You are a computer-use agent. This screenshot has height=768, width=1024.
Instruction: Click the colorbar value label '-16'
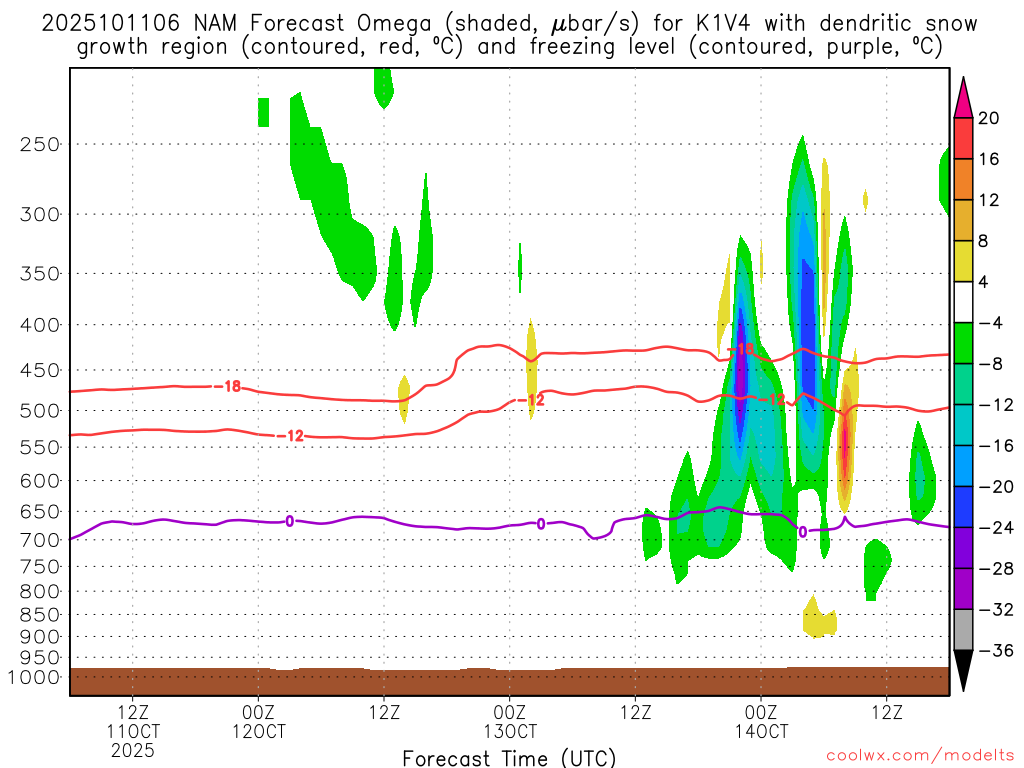[997, 445]
